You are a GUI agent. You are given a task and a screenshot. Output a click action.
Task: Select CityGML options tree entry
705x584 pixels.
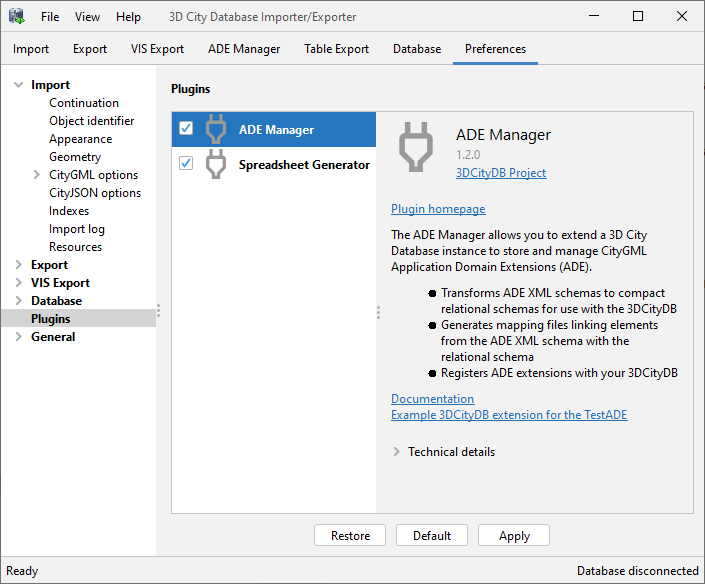94,175
